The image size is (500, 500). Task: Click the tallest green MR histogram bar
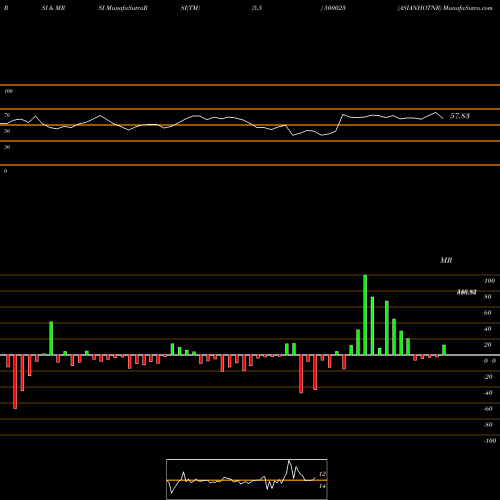tap(365, 315)
